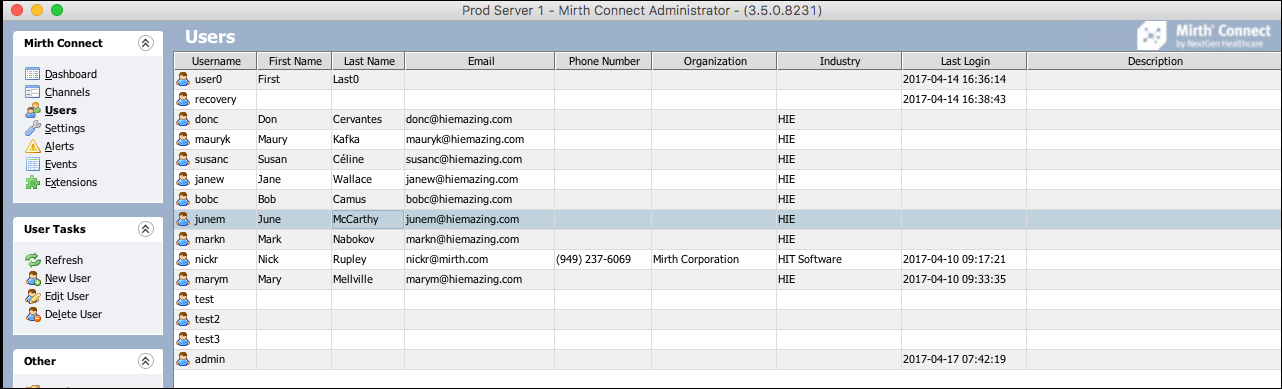Sort by First Name column header

click(x=294, y=61)
